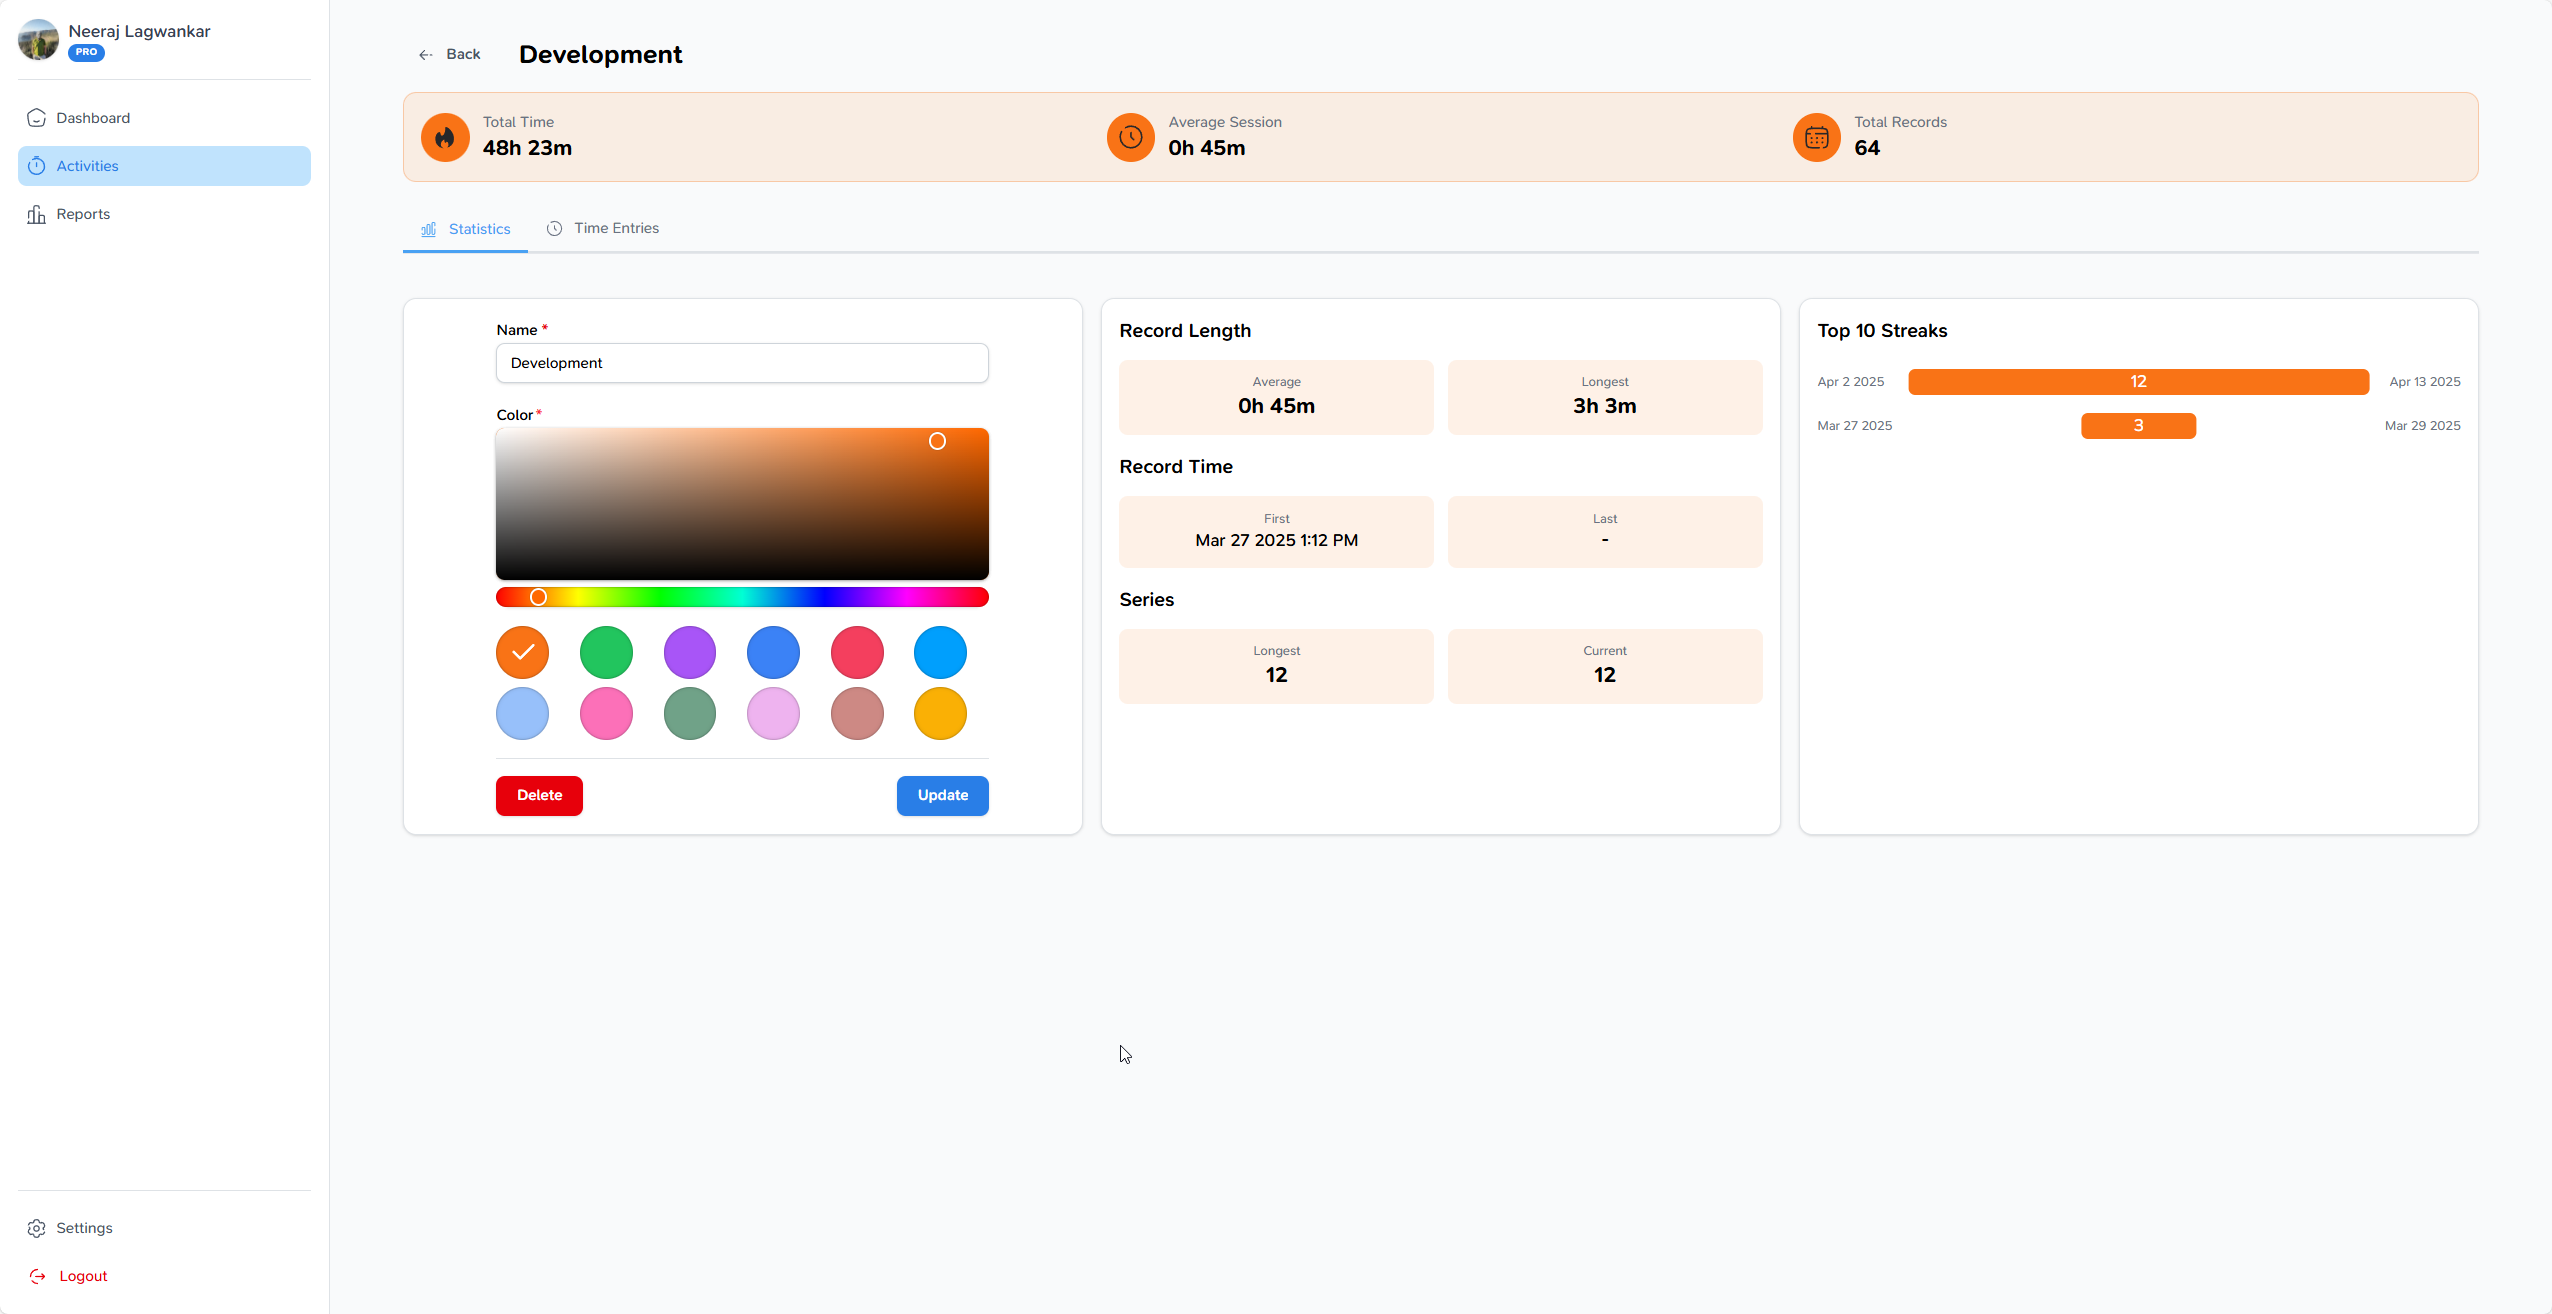Viewport: 2552px width, 1314px height.
Task: Adjust the hue slider below the gradient
Action: 740,596
